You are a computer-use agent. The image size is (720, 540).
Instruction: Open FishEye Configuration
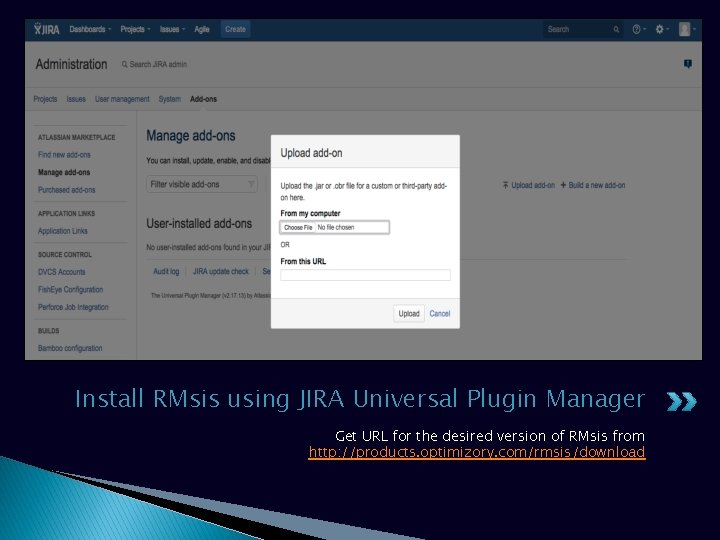70,289
